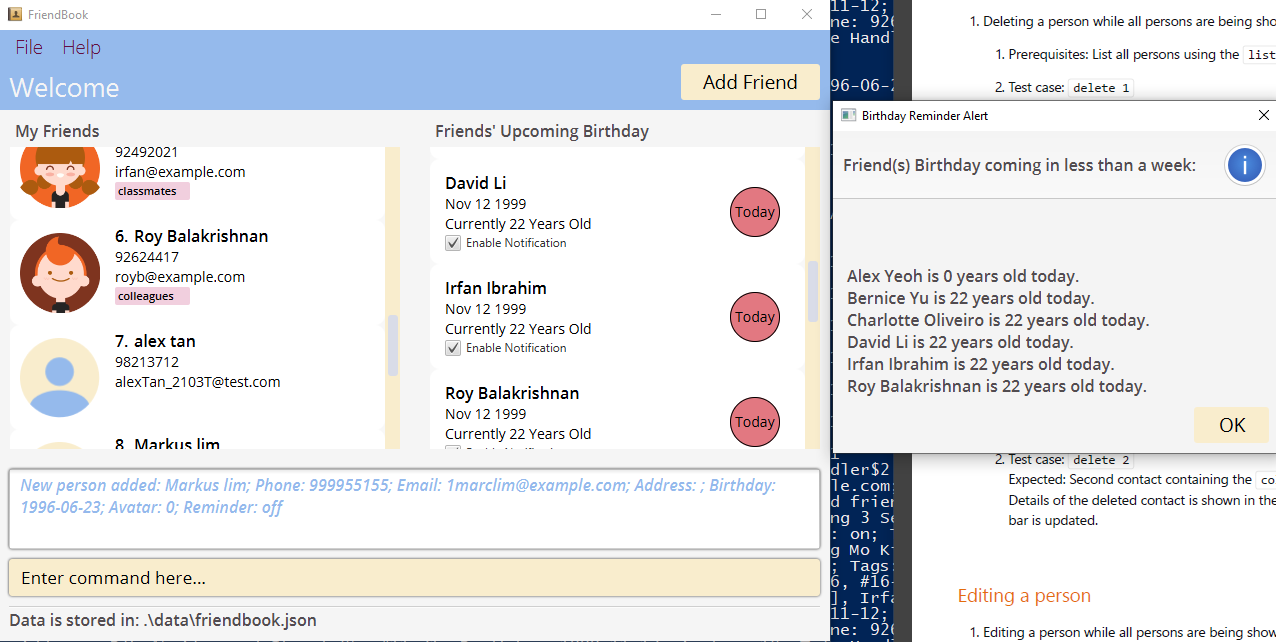The width and height of the screenshot is (1276, 642).
Task: Click alert line Alex Yeoh is 0 years old
Action: pos(963,276)
